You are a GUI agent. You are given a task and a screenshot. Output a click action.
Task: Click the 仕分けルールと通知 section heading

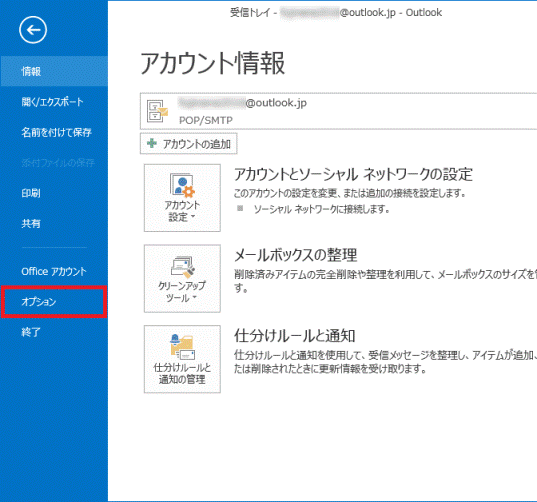(295, 336)
